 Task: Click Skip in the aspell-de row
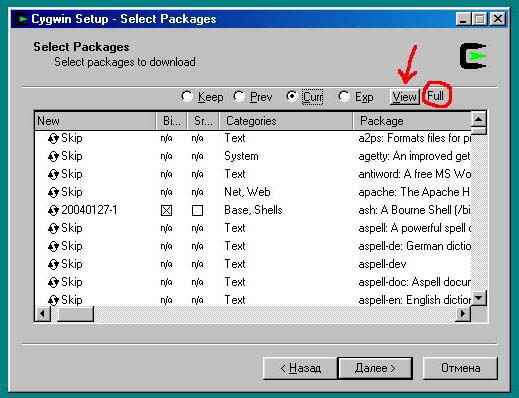pos(72,246)
